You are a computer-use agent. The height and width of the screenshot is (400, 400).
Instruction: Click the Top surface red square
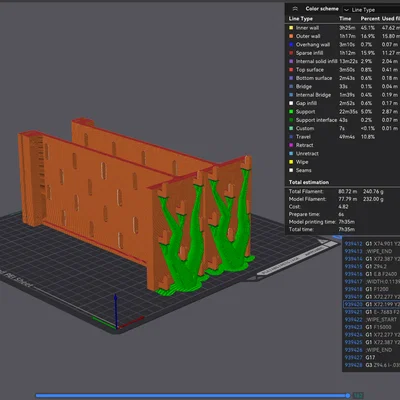pyautogui.click(x=291, y=70)
